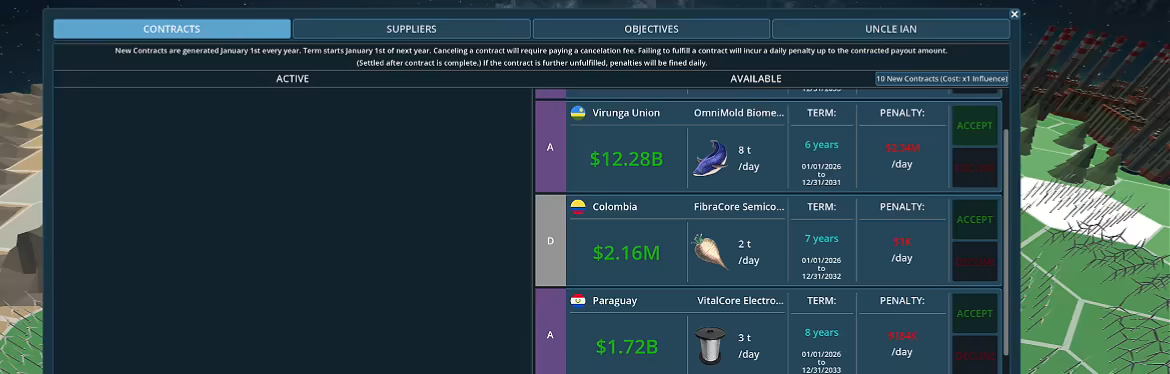1170x374 pixels.
Task: Click the VitalCore Electro... company name
Action: click(x=739, y=301)
